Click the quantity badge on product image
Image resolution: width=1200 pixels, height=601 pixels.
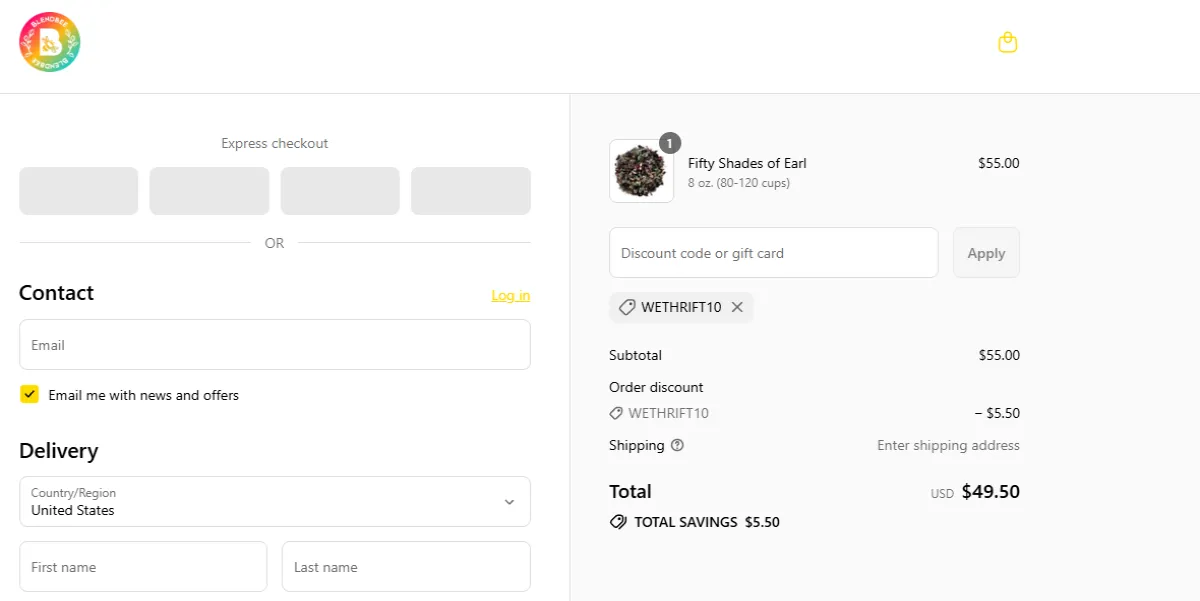(x=669, y=143)
